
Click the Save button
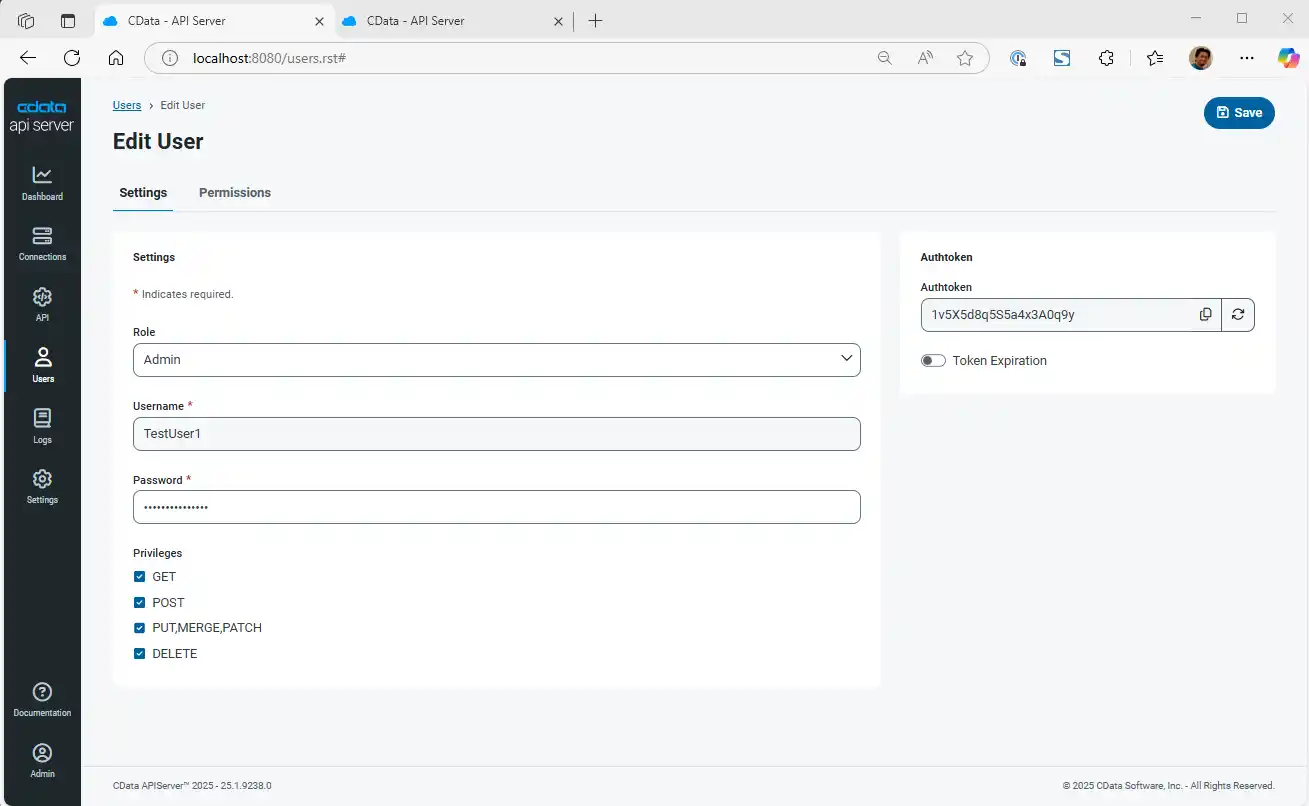coord(1239,113)
